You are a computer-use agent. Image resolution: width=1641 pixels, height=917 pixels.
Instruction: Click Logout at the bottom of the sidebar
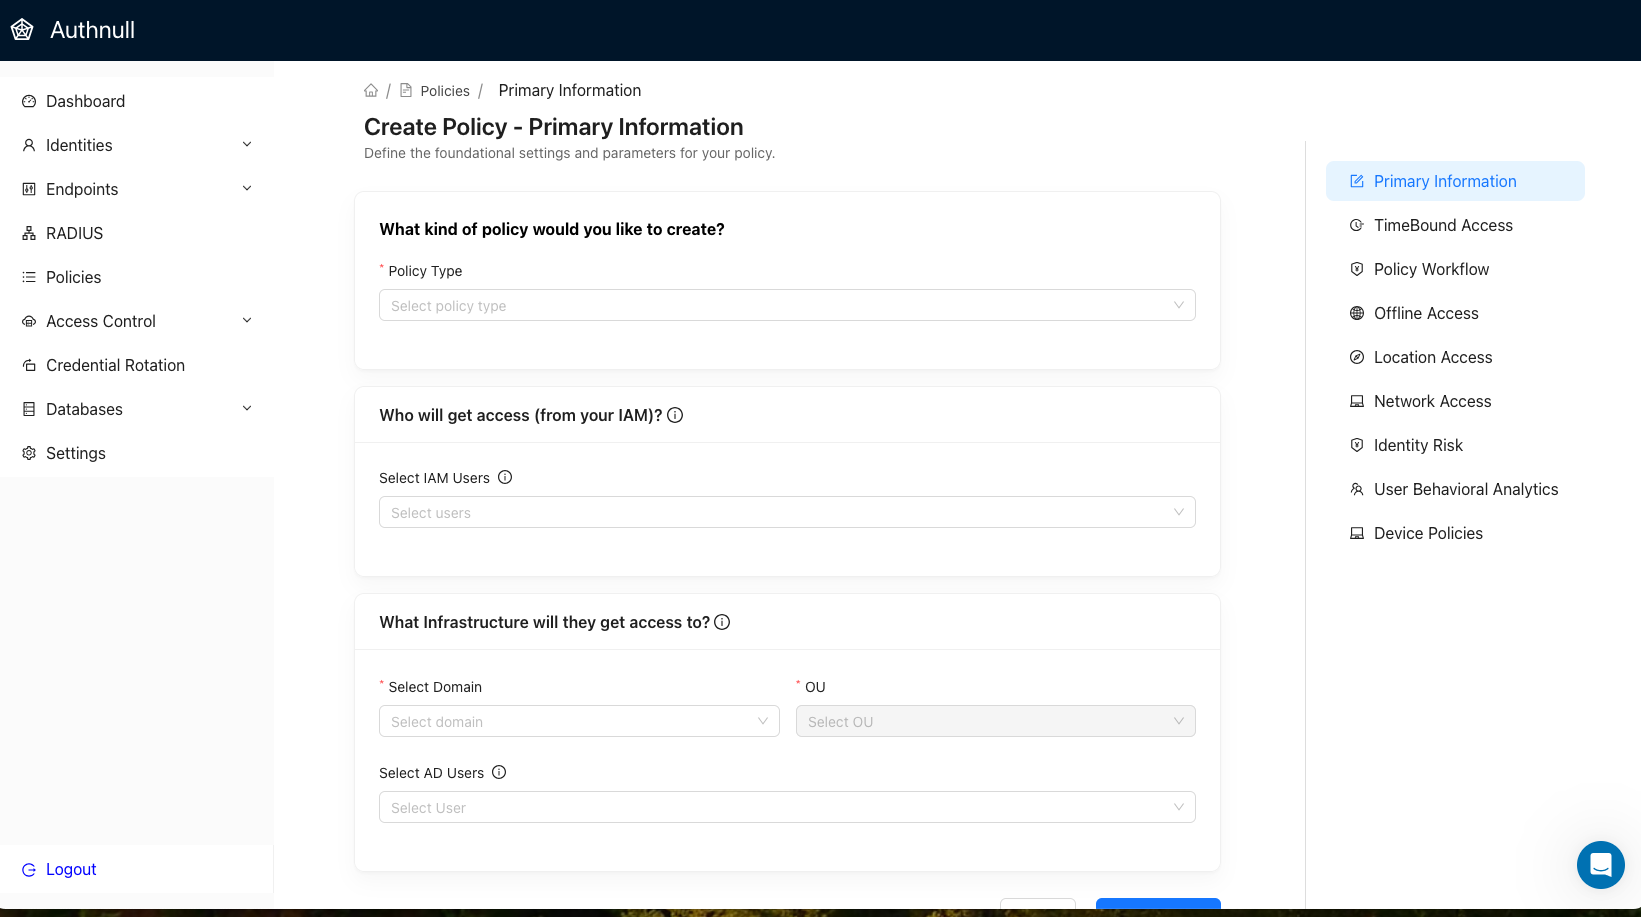tap(70, 869)
